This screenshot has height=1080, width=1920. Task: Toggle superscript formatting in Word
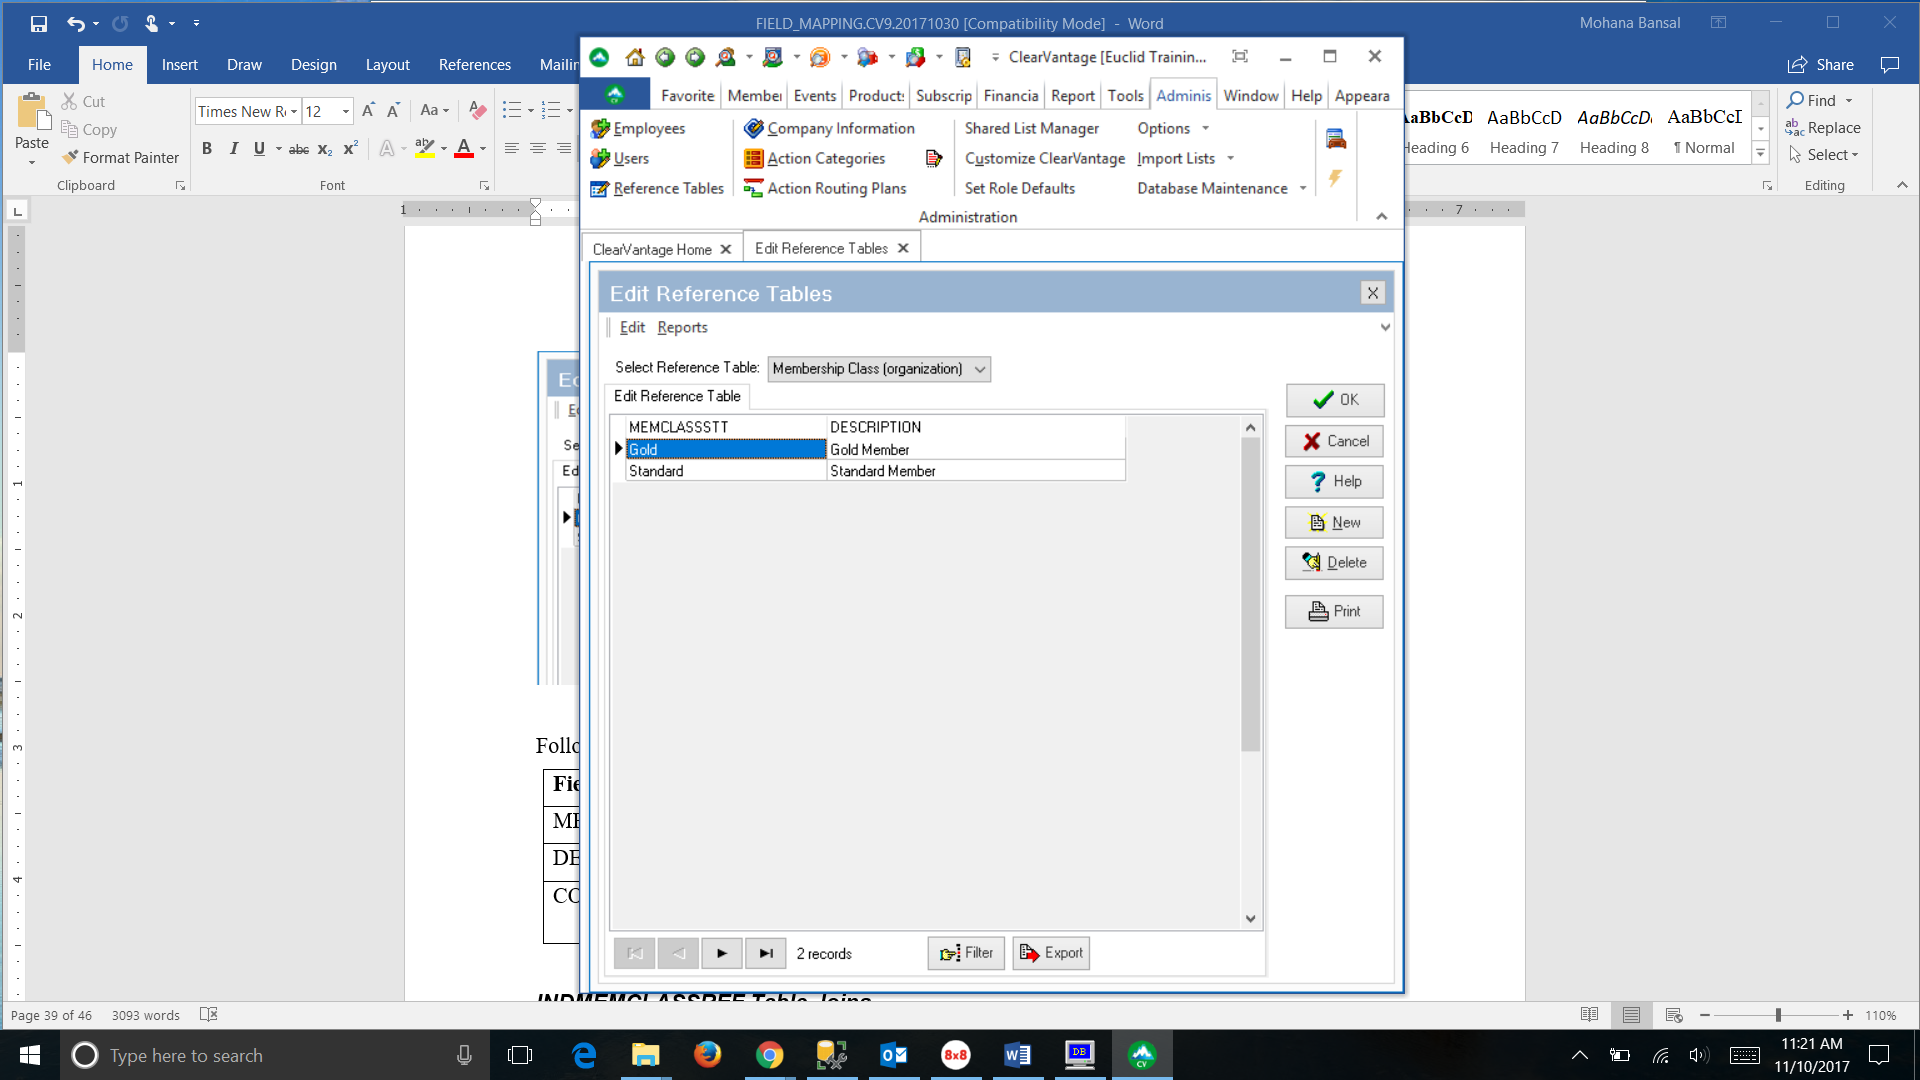(350, 148)
